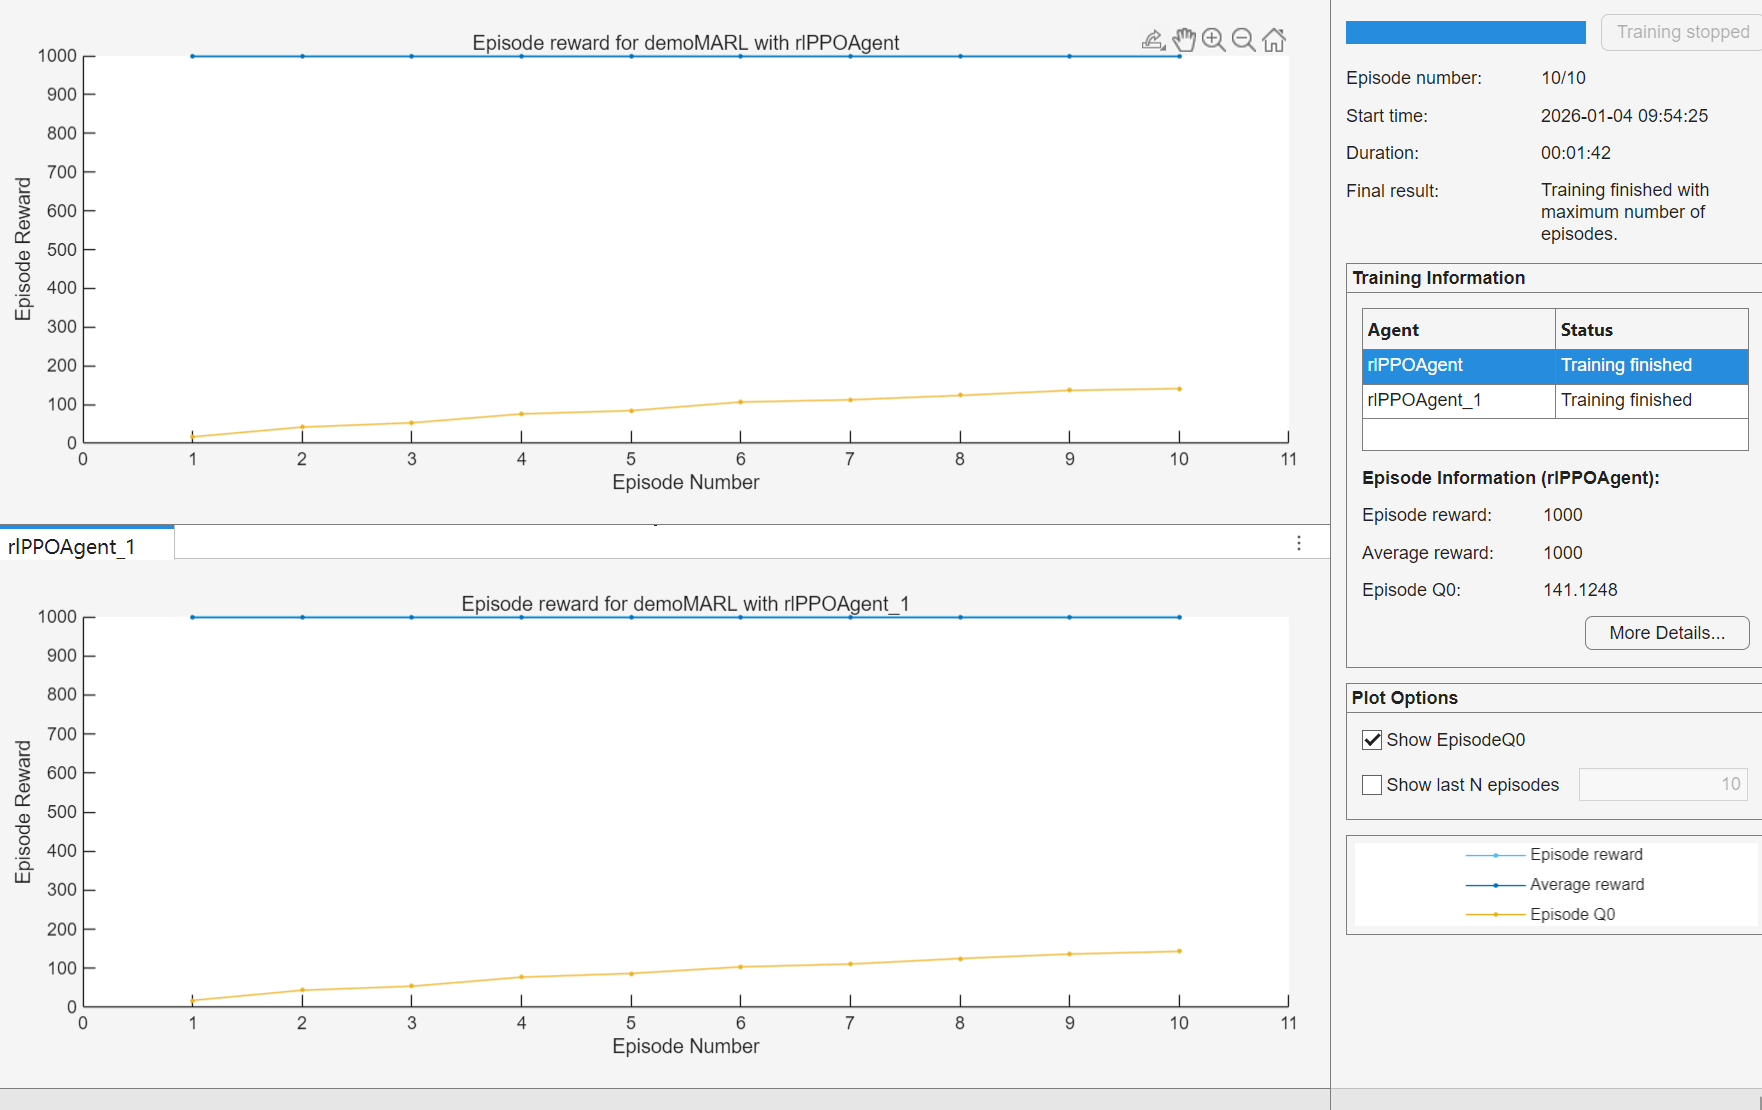Click the episode number value 10/10
Image resolution: width=1762 pixels, height=1110 pixels.
pyautogui.click(x=1563, y=78)
